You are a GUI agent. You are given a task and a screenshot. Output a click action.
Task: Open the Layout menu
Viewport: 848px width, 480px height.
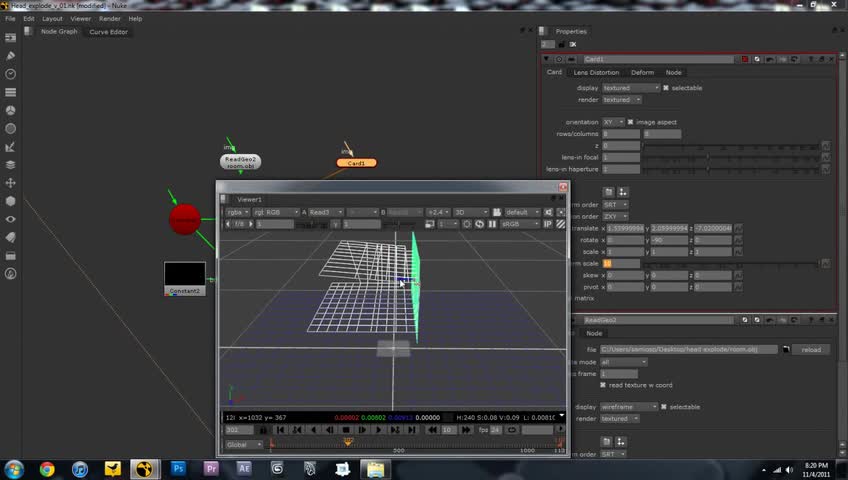pos(52,18)
